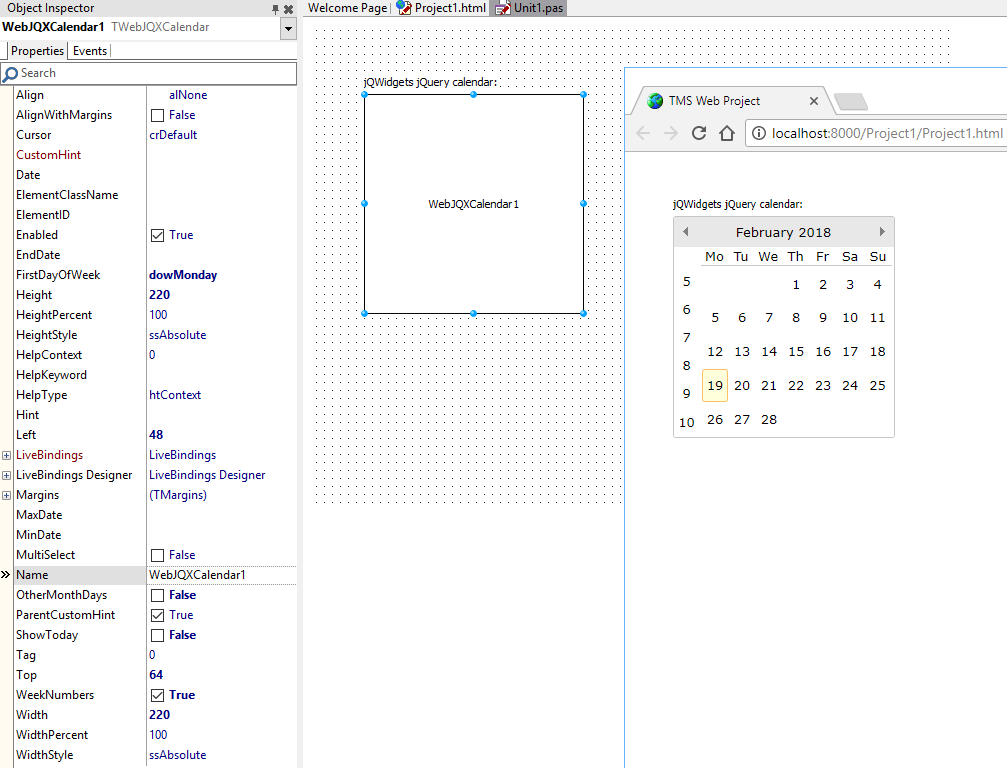Expand the LiveBindings Designer node
Screen dimensions: 1007x768
tap(6, 476)
